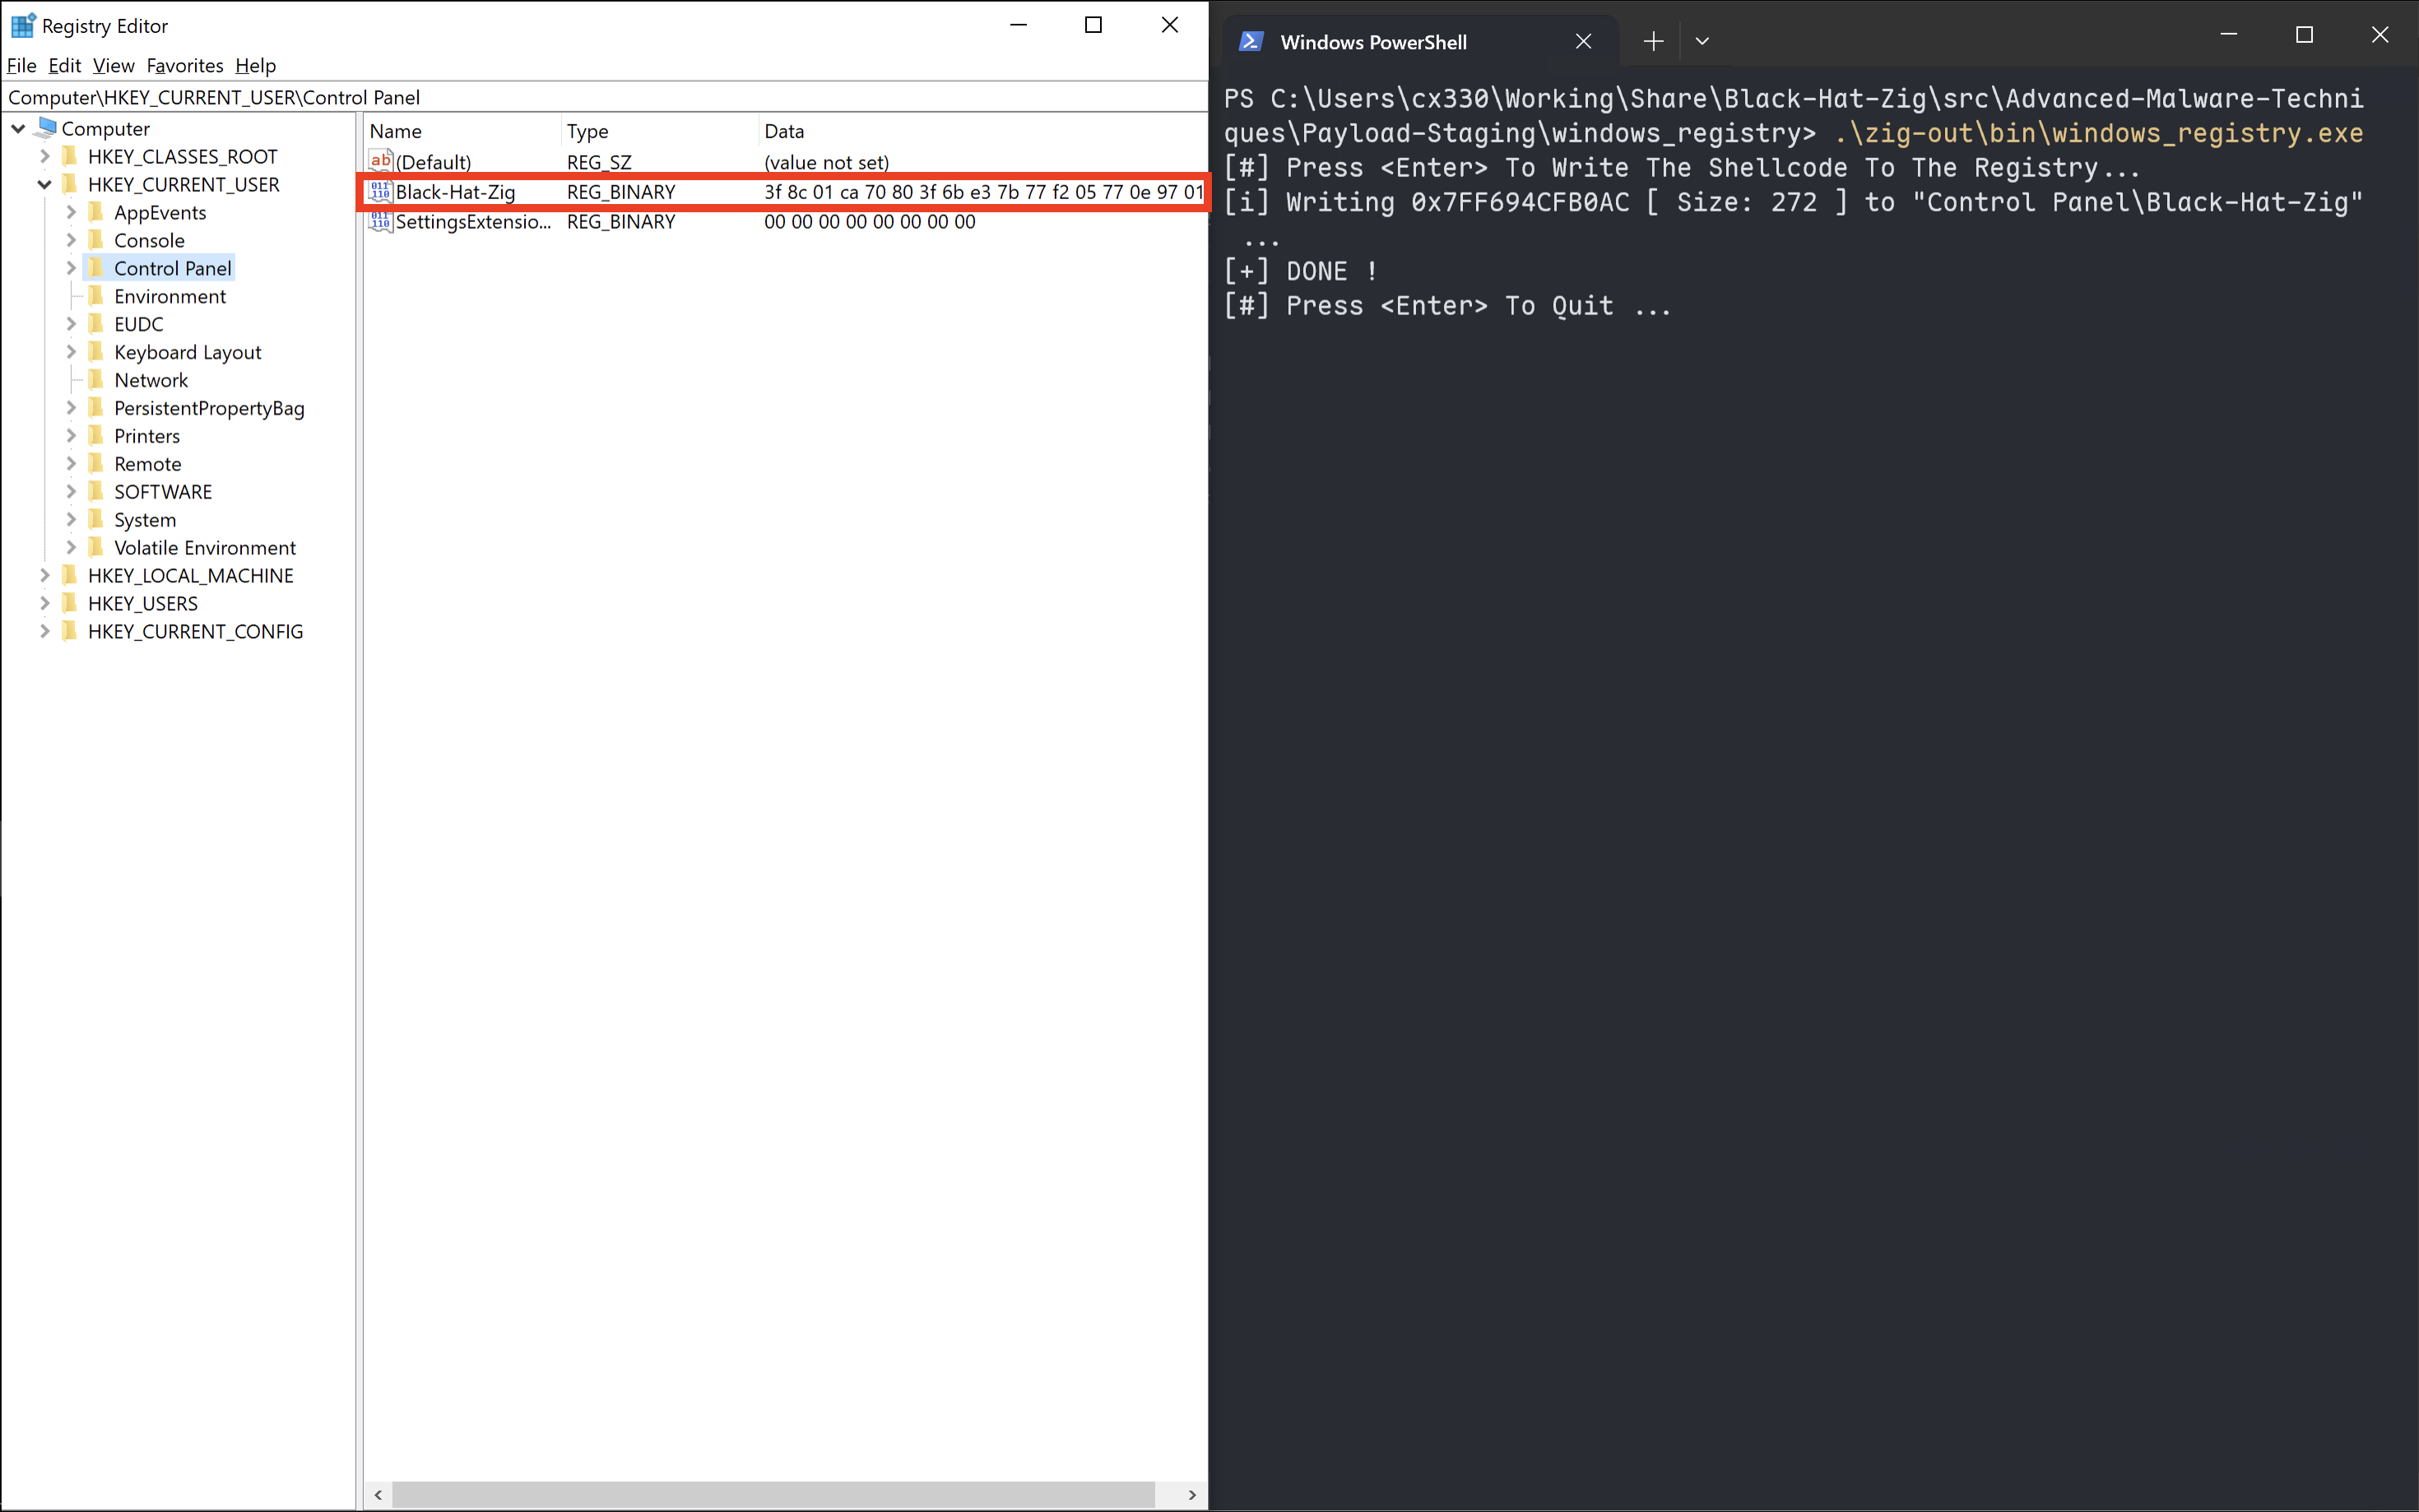This screenshot has width=2419, height=1512.
Task: Open the Favorites menu
Action: 185,65
